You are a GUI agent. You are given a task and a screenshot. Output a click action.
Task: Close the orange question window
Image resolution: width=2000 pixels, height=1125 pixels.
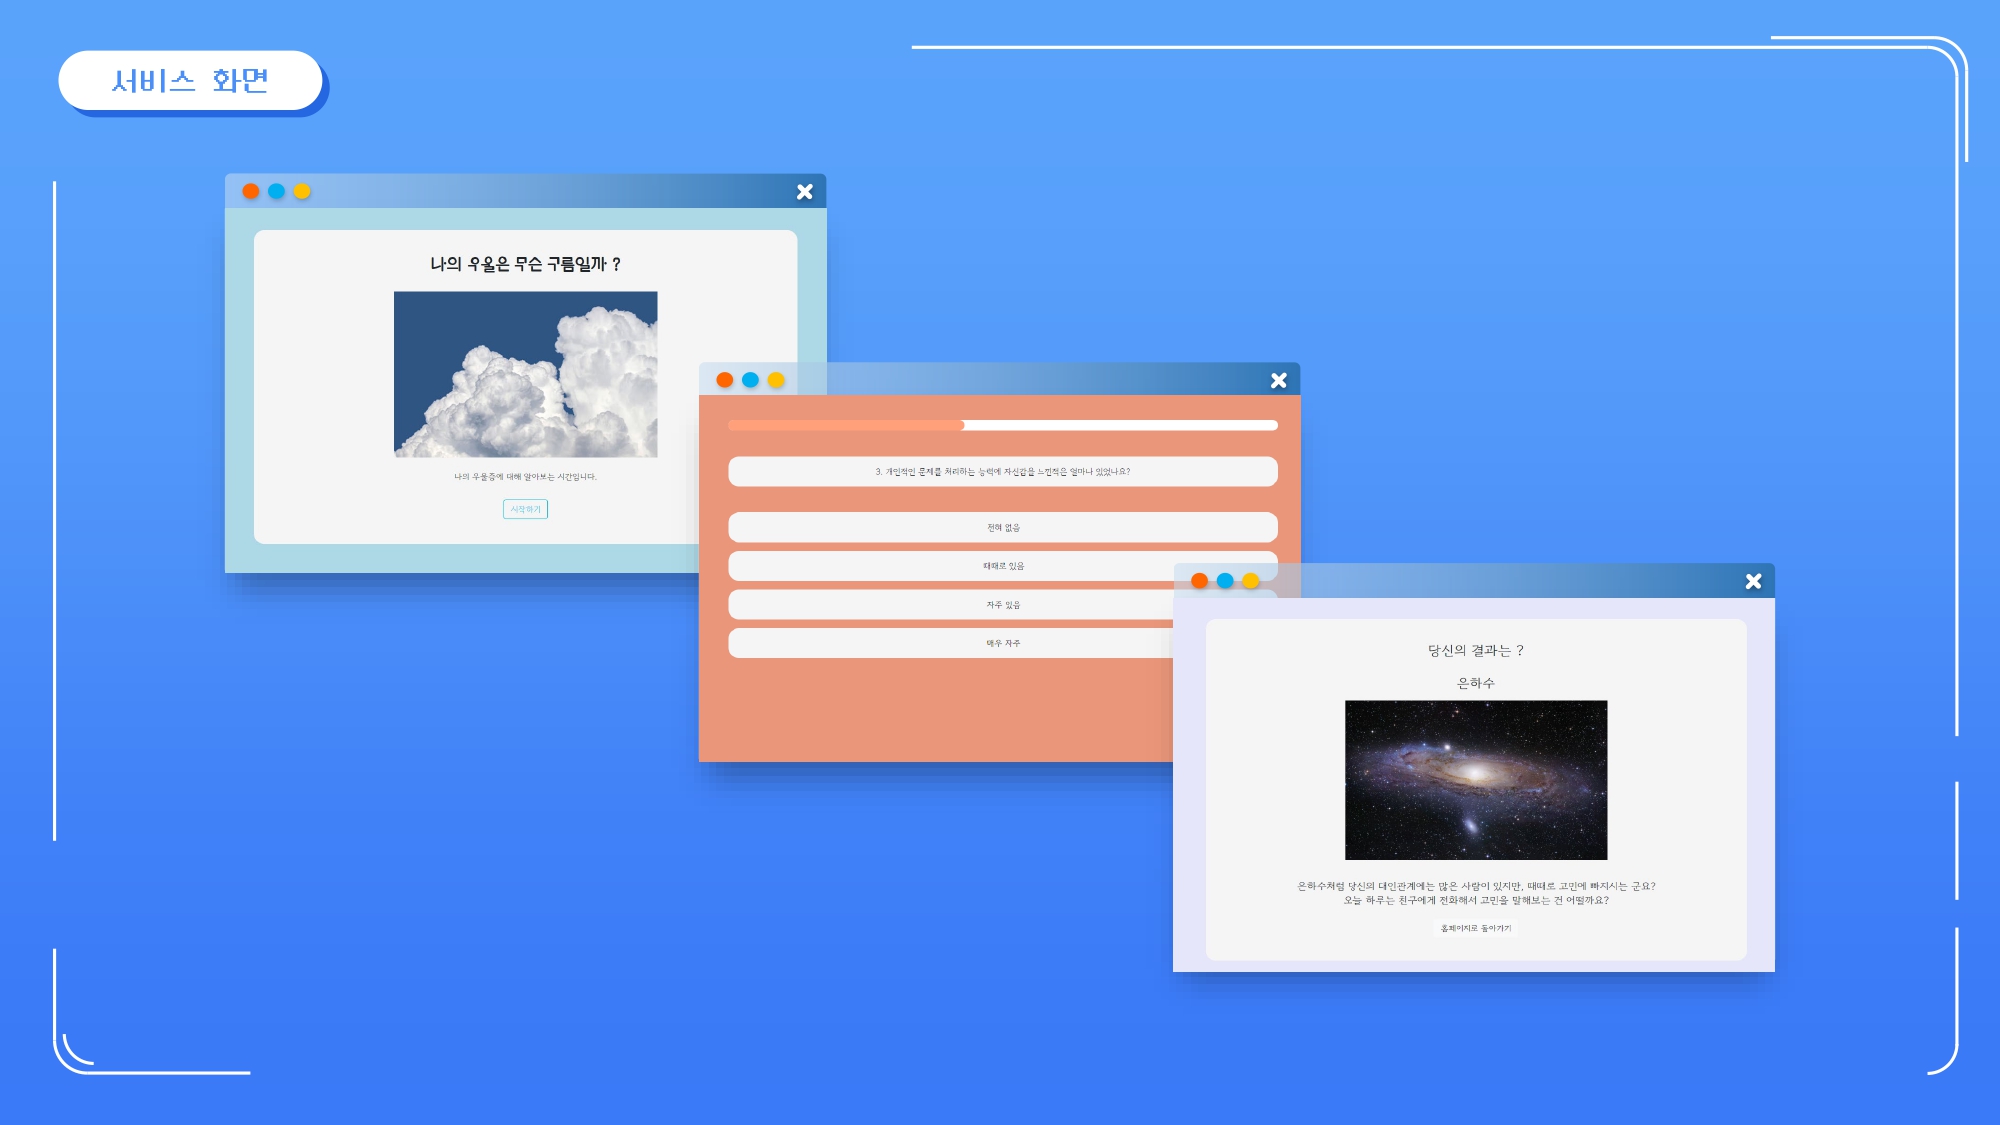pyautogui.click(x=1278, y=380)
